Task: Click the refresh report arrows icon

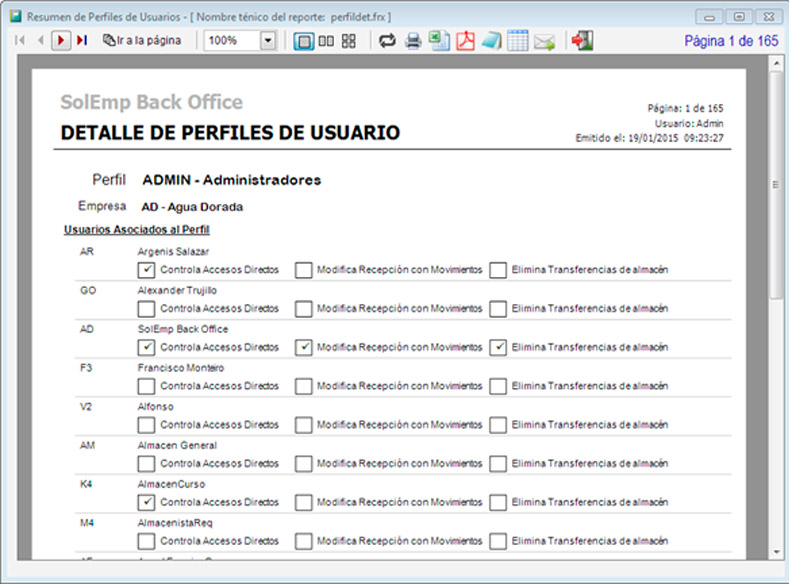Action: coord(387,41)
